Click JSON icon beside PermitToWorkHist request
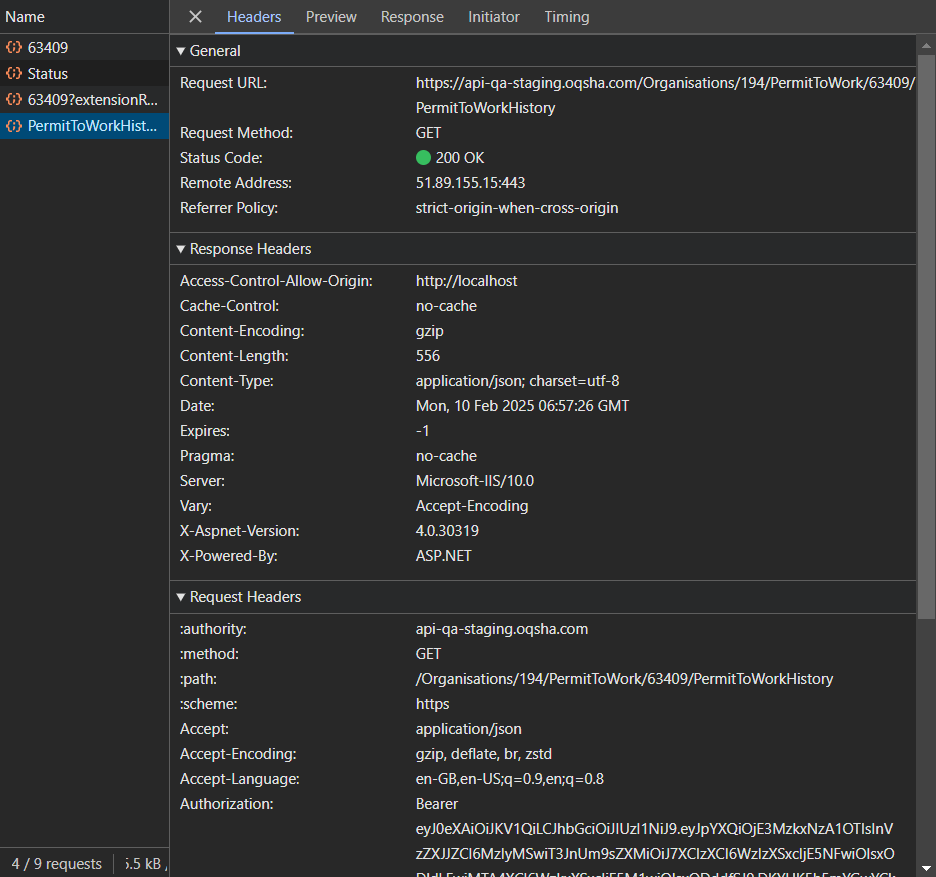The width and height of the screenshot is (936, 877). (x=14, y=126)
